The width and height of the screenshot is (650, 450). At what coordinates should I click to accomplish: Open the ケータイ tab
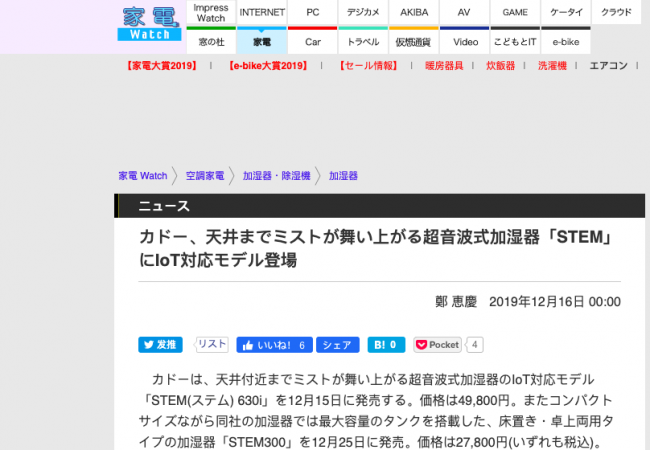(x=566, y=13)
